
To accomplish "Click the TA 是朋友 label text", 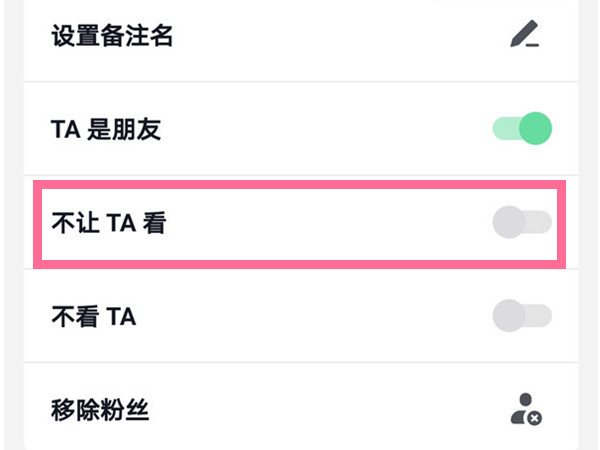I will 106,130.
